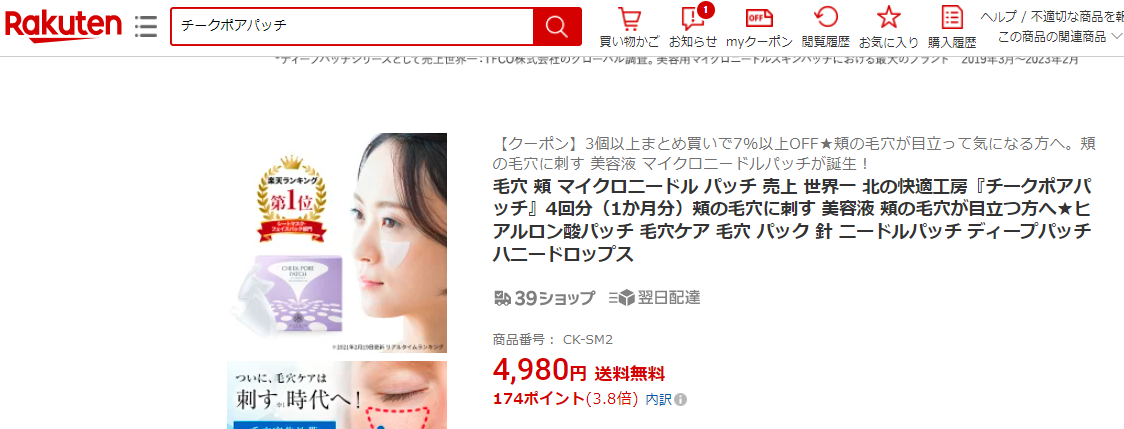The width and height of the screenshot is (1124, 429).
Task: Click the 翌日配達 next-day delivery badge
Action: coord(654,298)
